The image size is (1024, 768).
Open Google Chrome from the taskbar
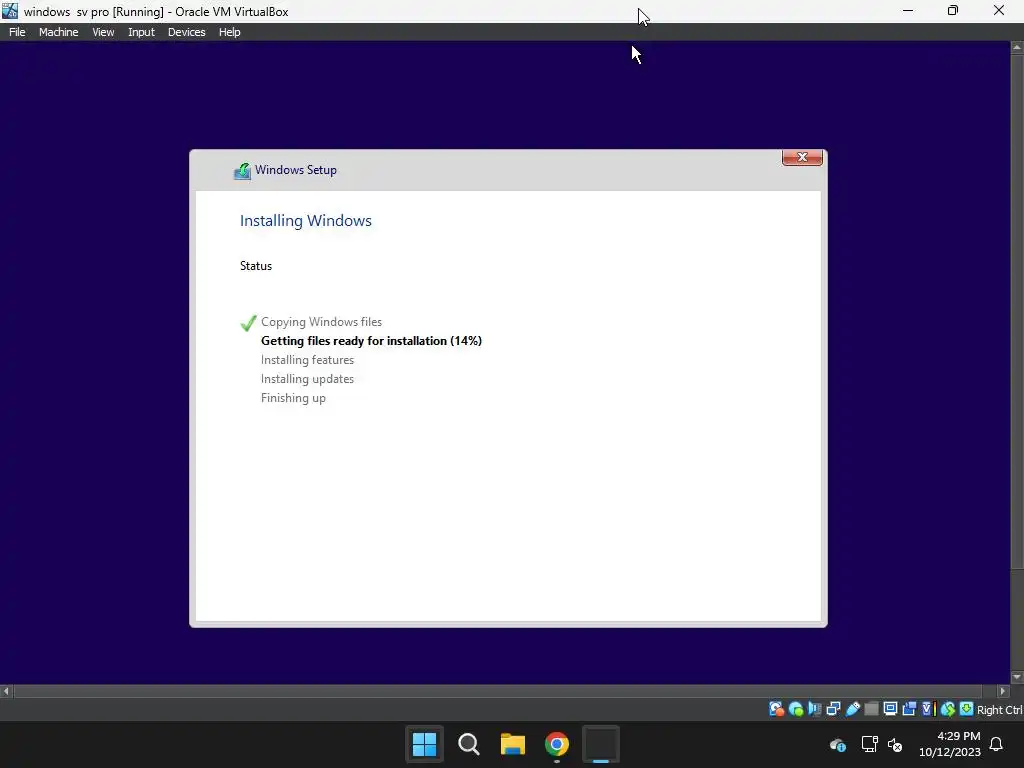click(x=556, y=744)
